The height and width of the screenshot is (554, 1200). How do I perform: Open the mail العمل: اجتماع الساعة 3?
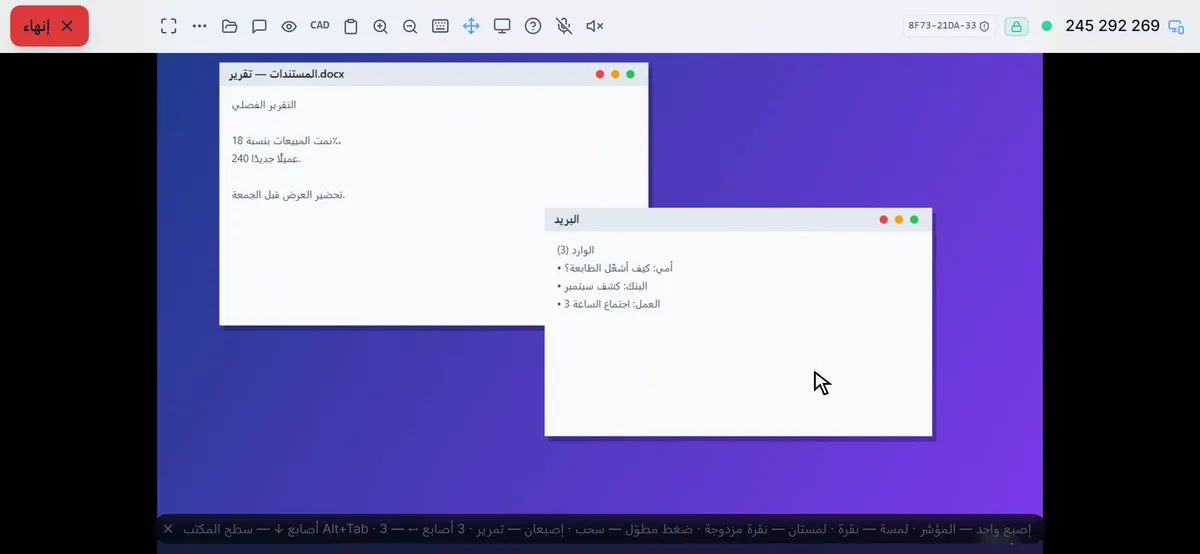tap(609, 303)
